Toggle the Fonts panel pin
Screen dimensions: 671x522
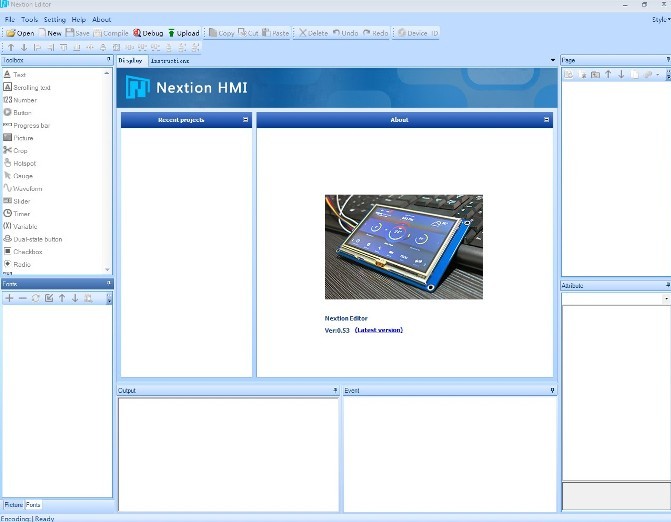109,283
